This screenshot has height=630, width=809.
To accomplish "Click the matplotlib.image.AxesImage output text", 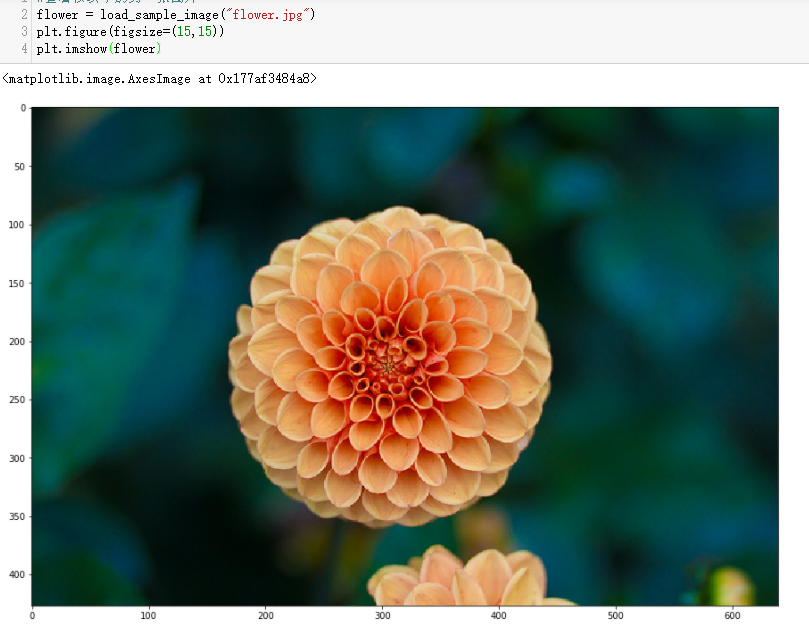I will tap(159, 78).
